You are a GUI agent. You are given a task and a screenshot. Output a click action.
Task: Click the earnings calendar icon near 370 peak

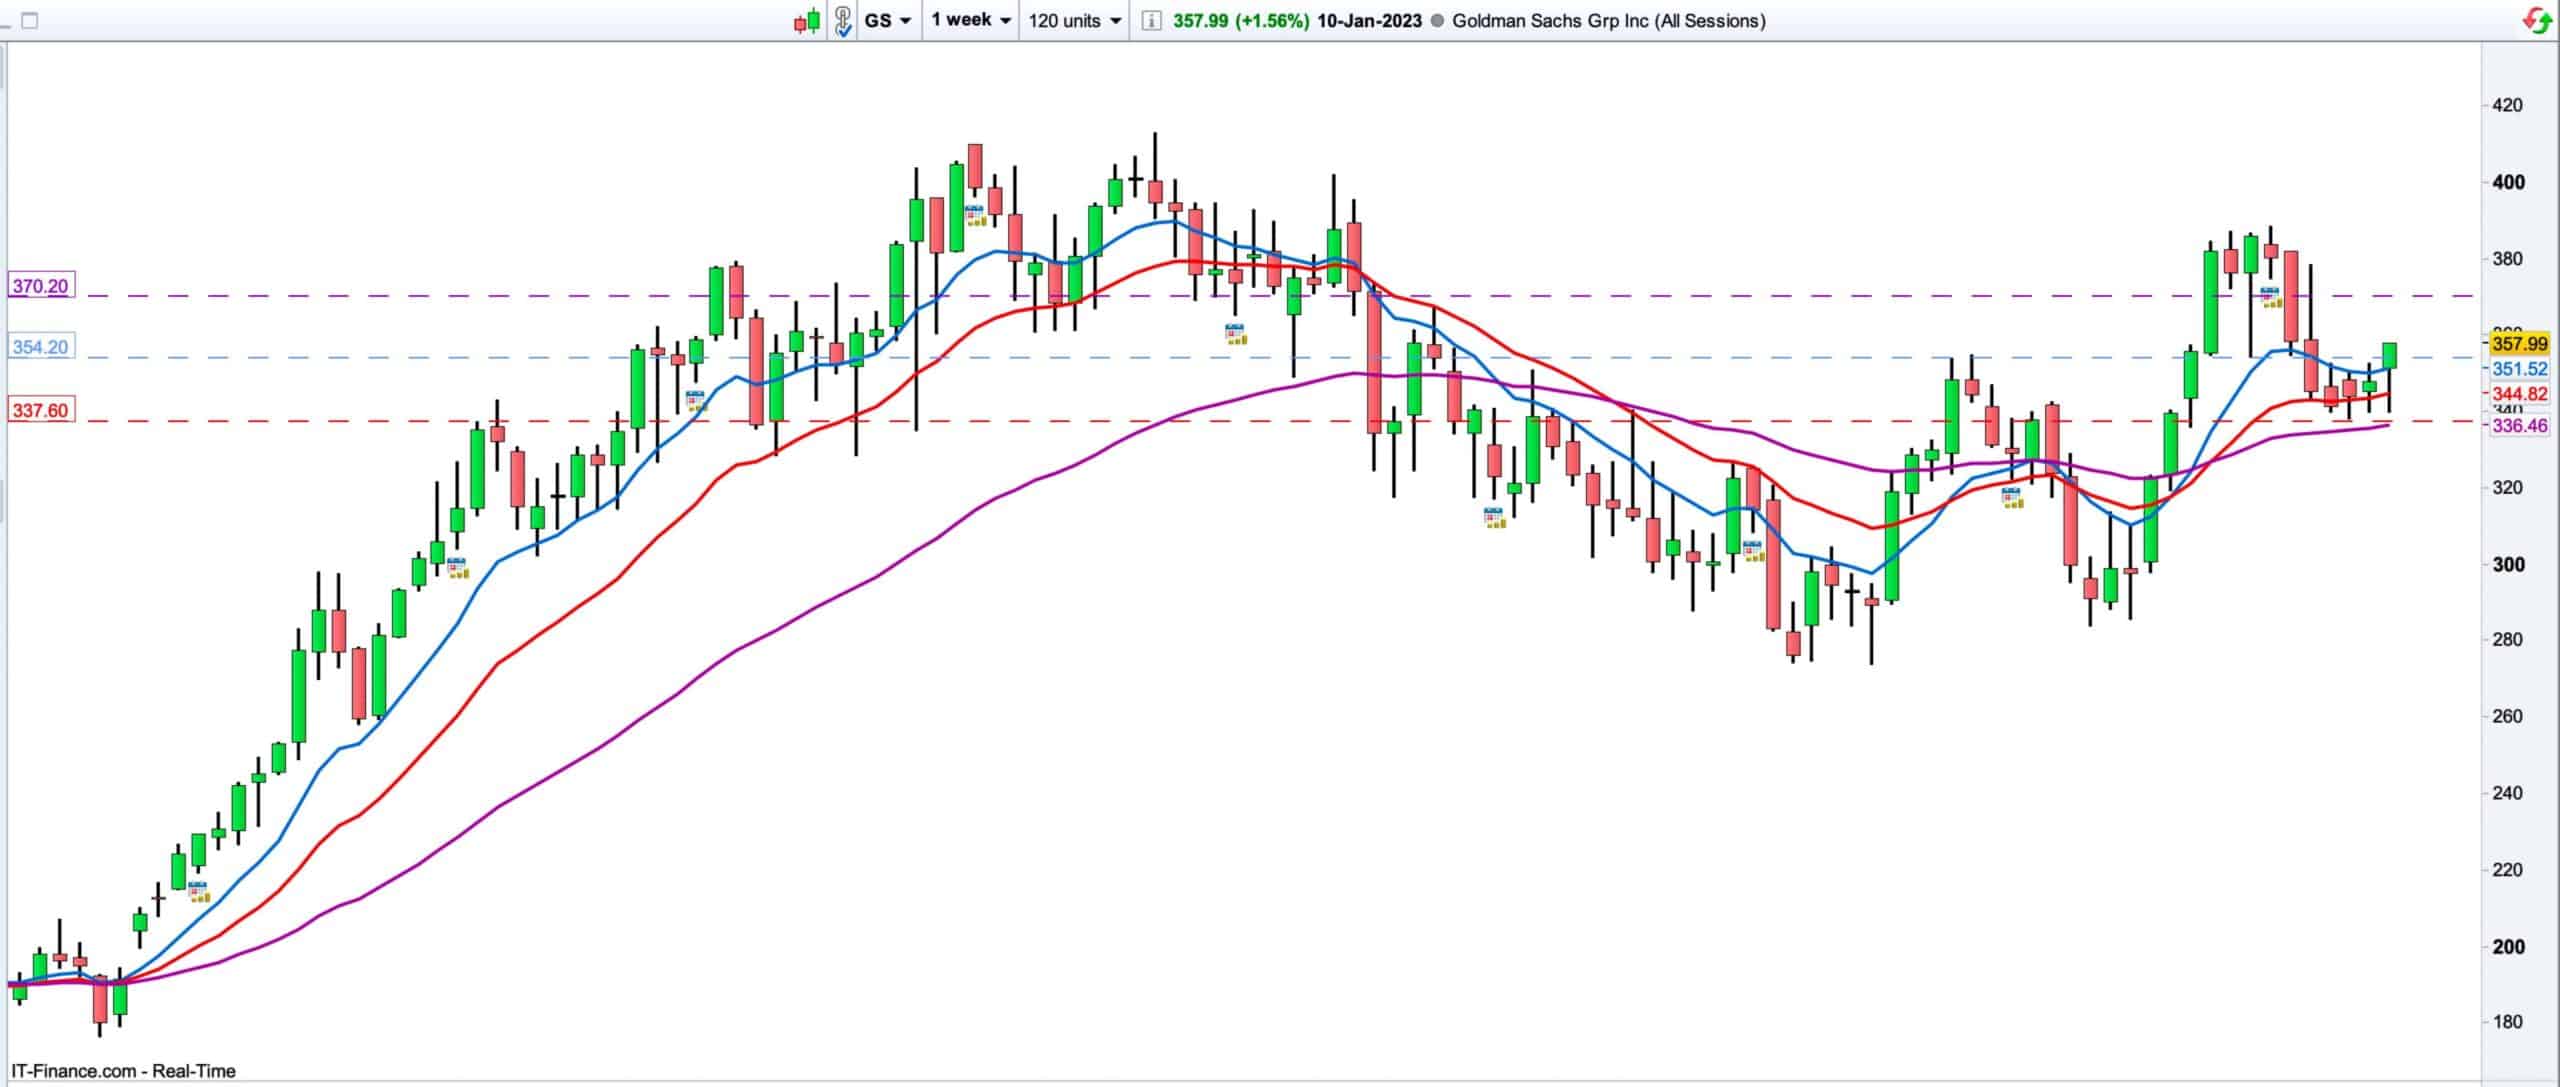[2271, 297]
